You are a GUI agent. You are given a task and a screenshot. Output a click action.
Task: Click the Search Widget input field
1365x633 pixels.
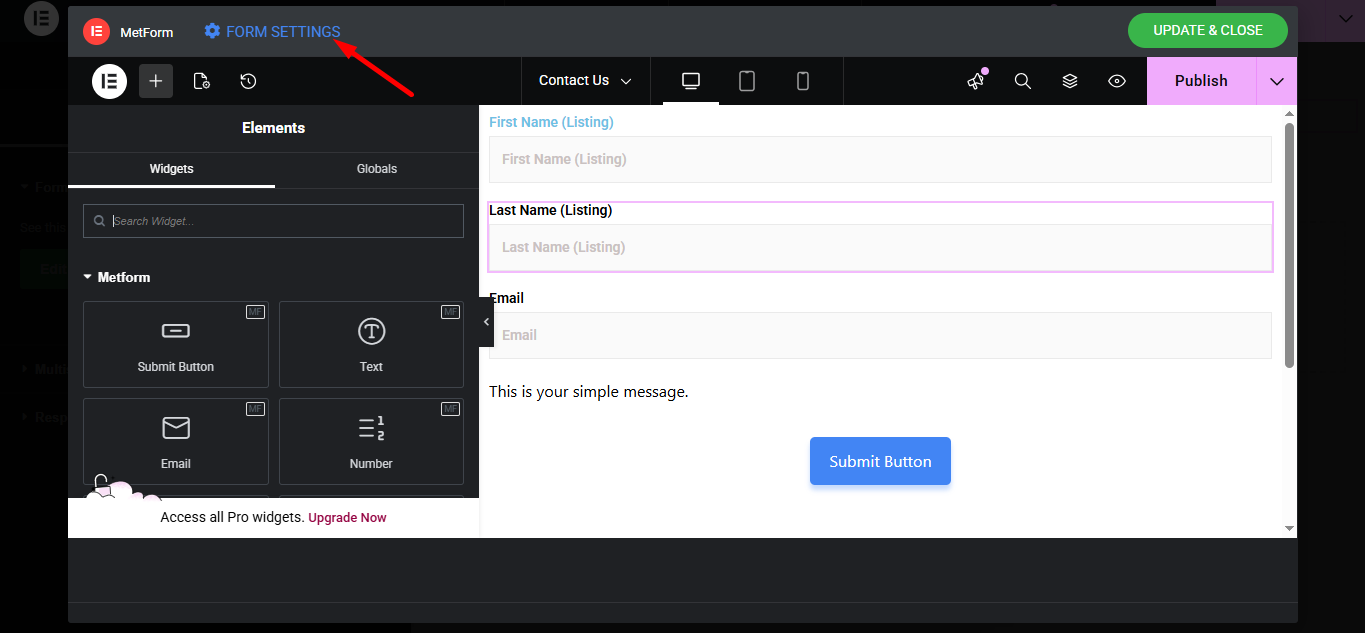tap(280, 221)
